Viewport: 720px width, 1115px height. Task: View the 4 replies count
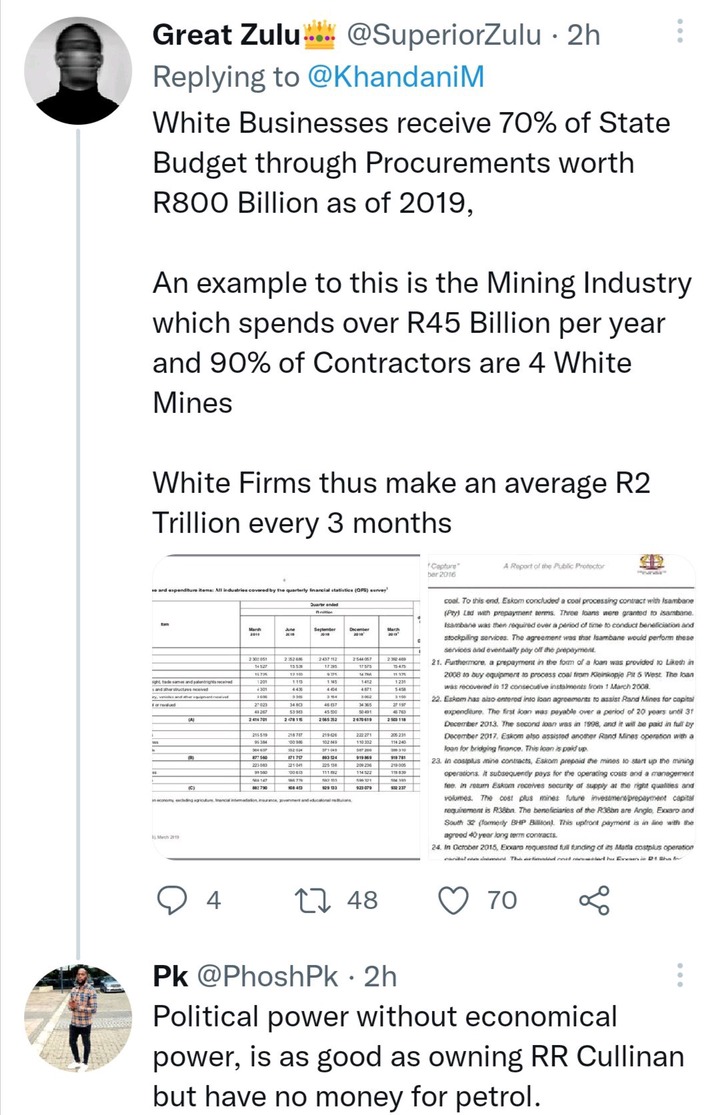click(x=213, y=900)
